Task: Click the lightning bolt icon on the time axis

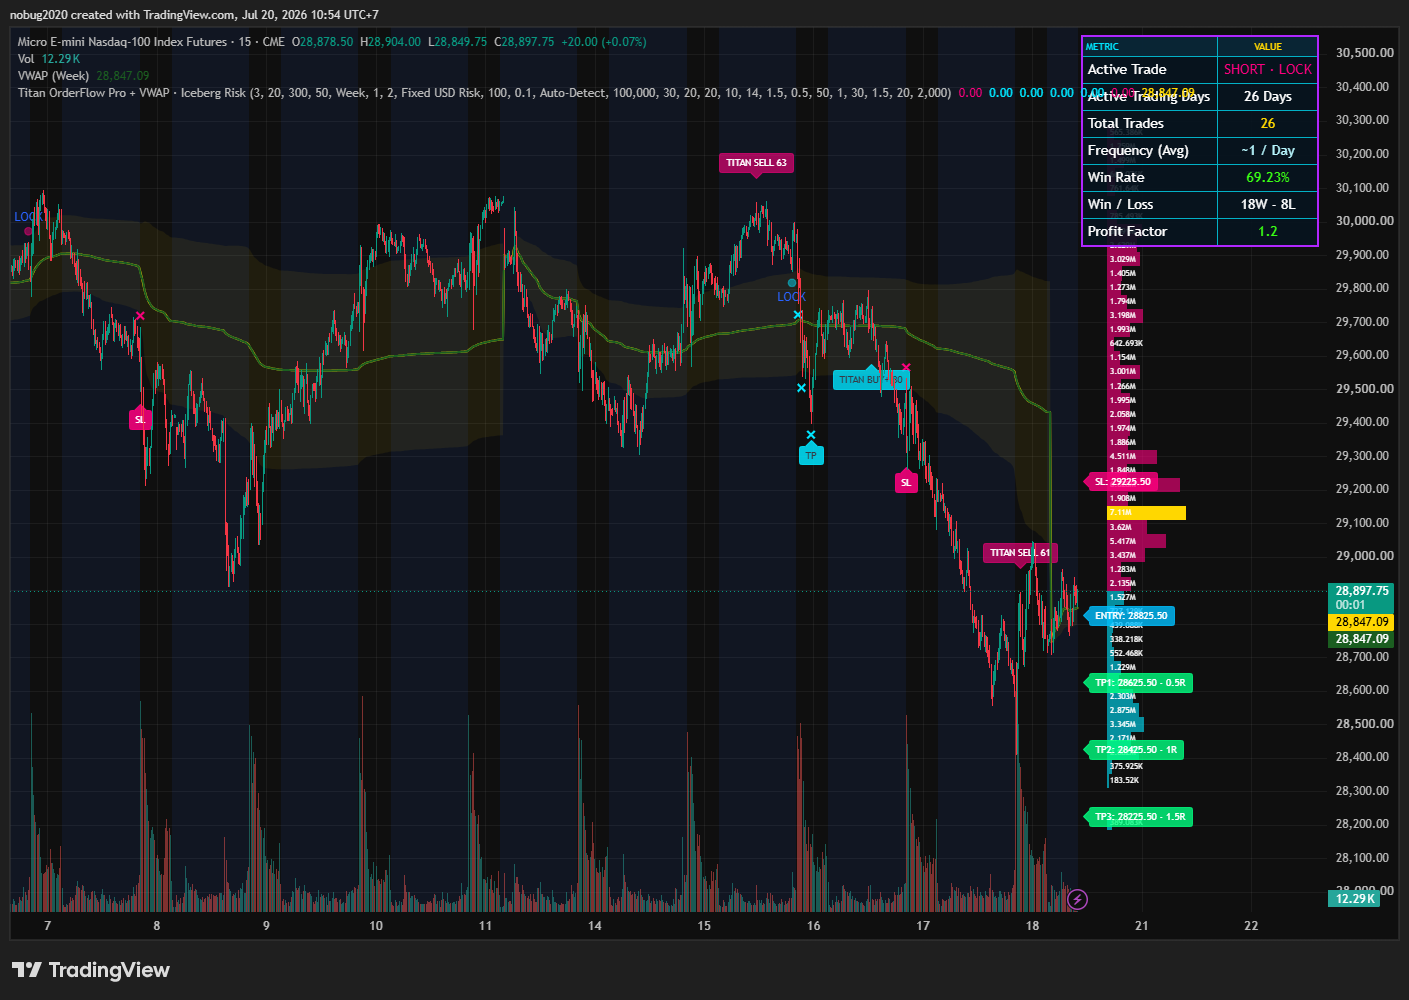Action: coord(1077,900)
